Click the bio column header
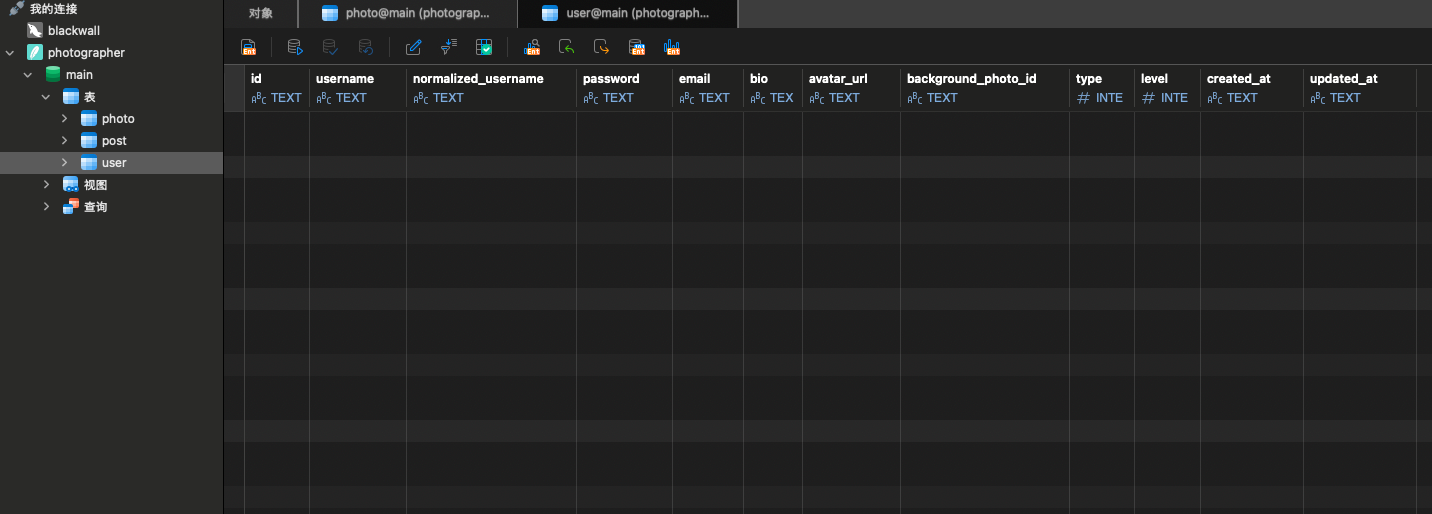This screenshot has height=514, width=1432. coord(773,88)
